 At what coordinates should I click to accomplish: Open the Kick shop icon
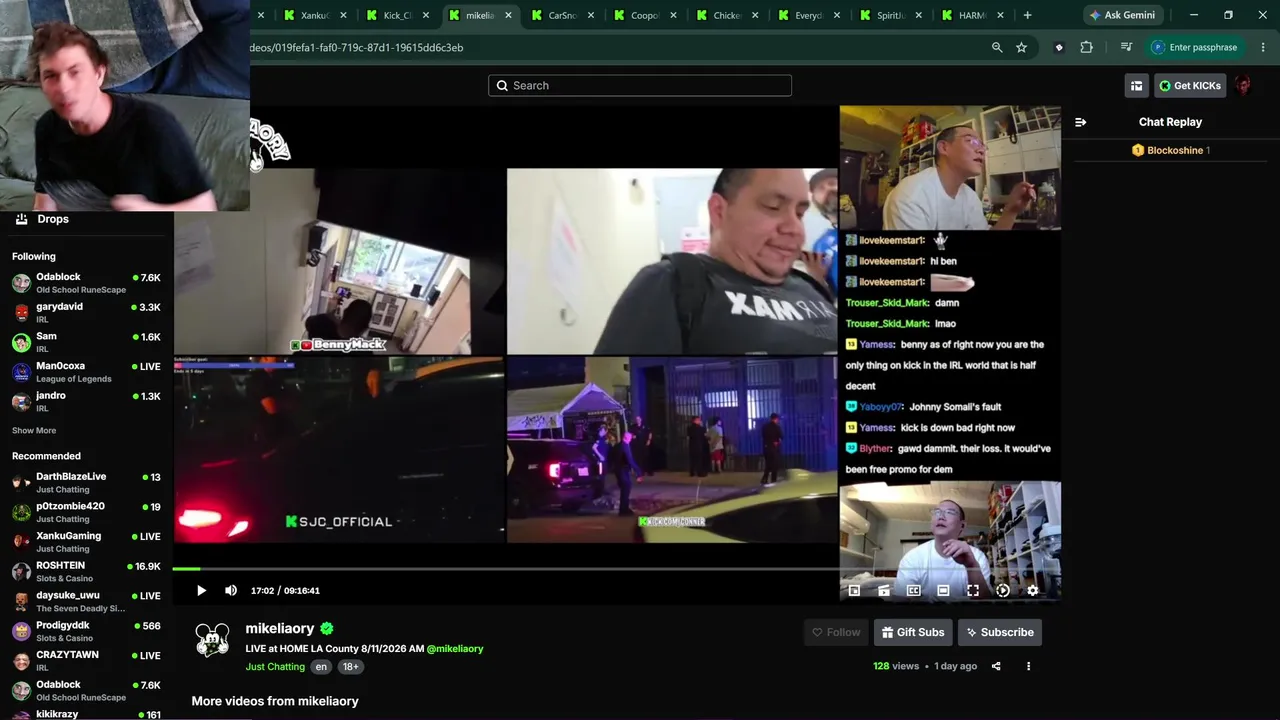1136,86
